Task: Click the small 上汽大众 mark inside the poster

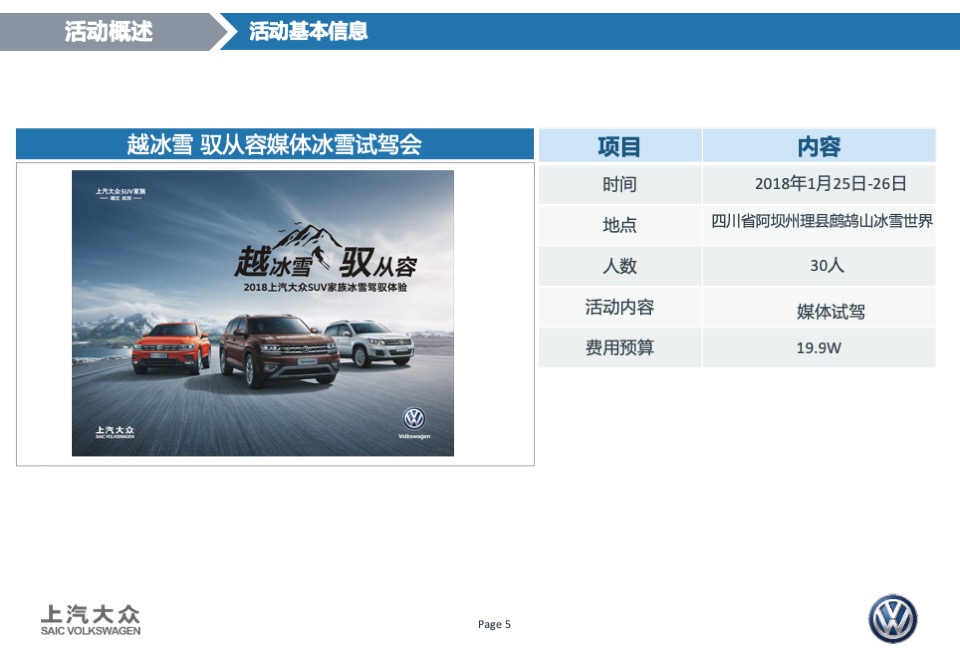Action: [x=113, y=429]
